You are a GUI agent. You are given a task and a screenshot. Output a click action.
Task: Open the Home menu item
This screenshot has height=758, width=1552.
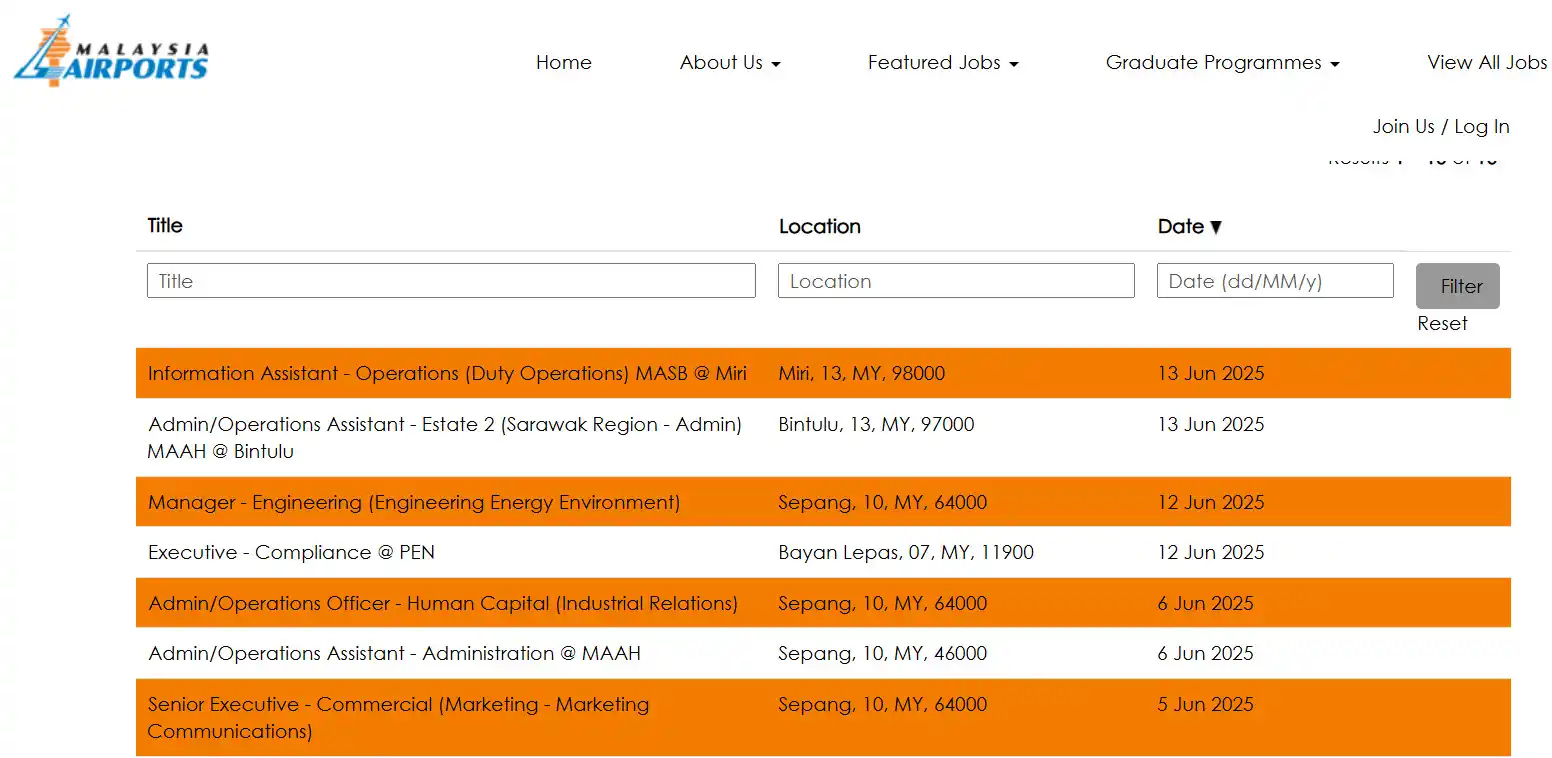(564, 62)
